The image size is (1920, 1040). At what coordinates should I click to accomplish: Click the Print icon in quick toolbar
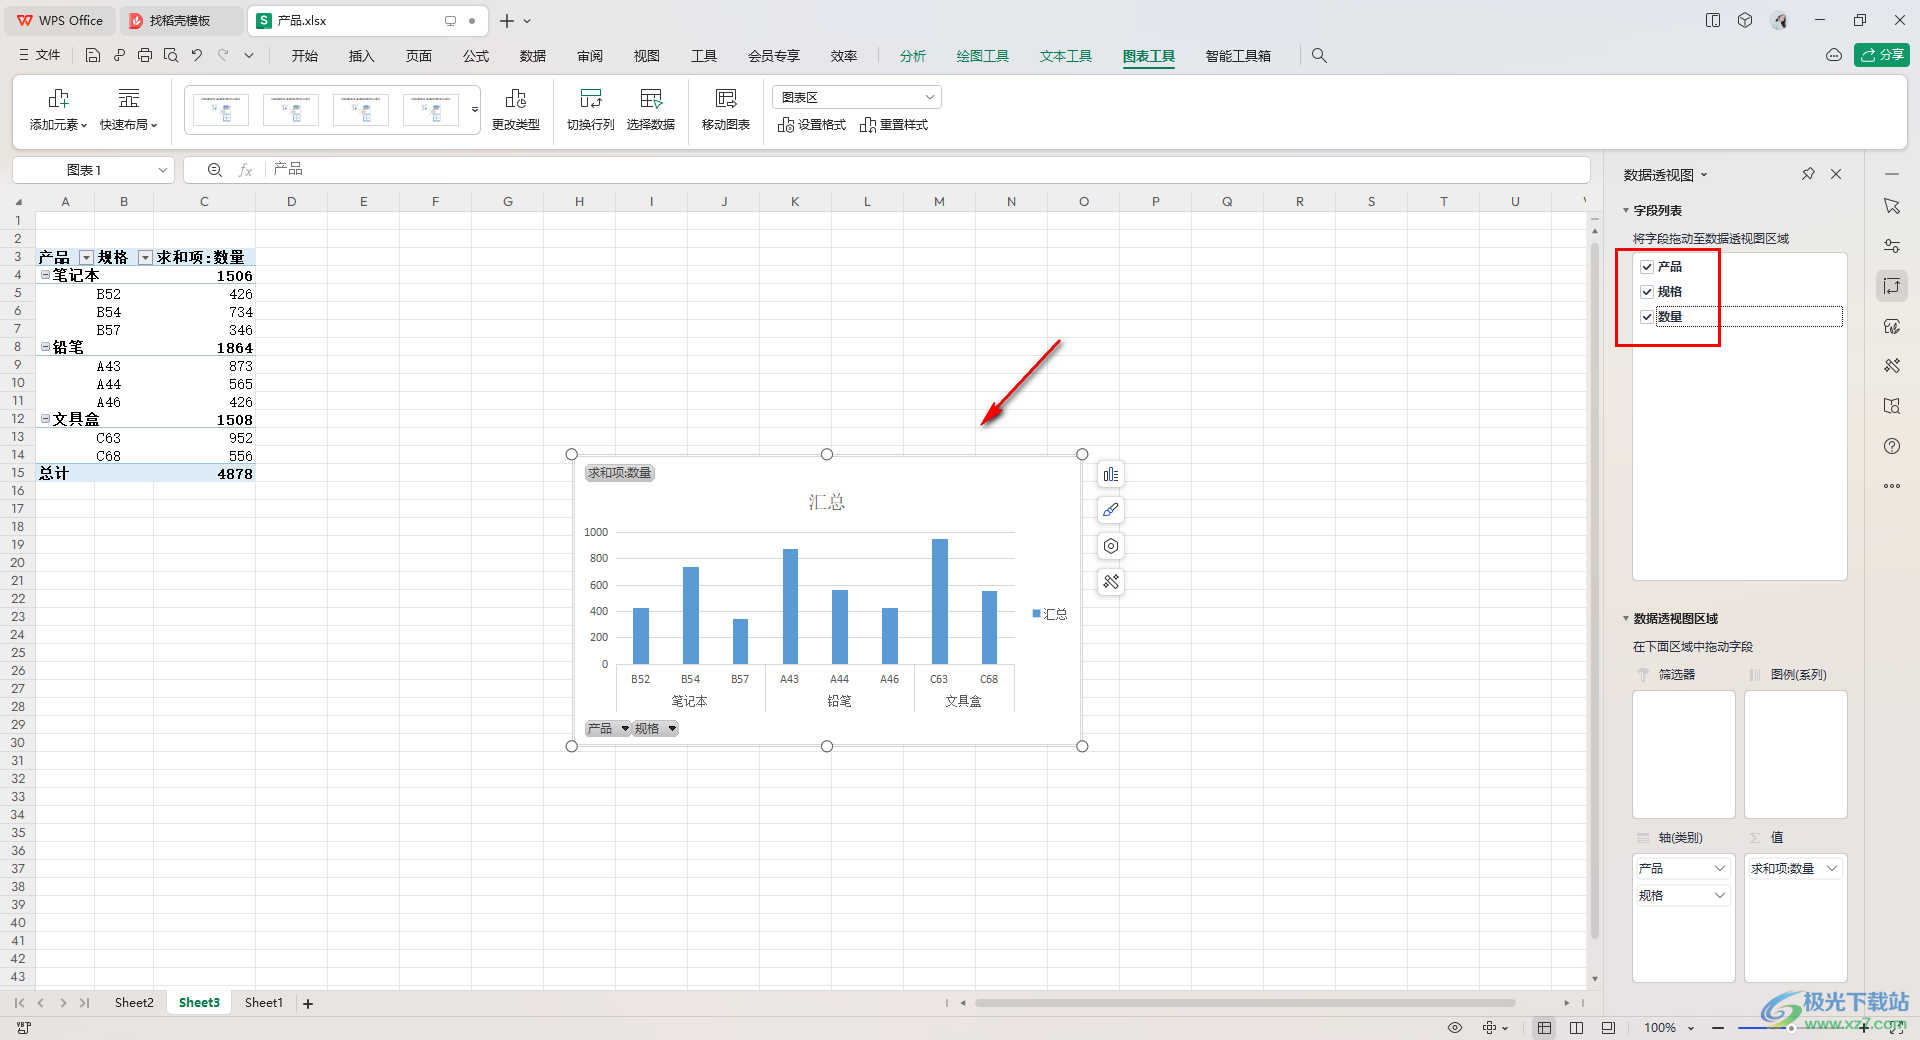[145, 56]
